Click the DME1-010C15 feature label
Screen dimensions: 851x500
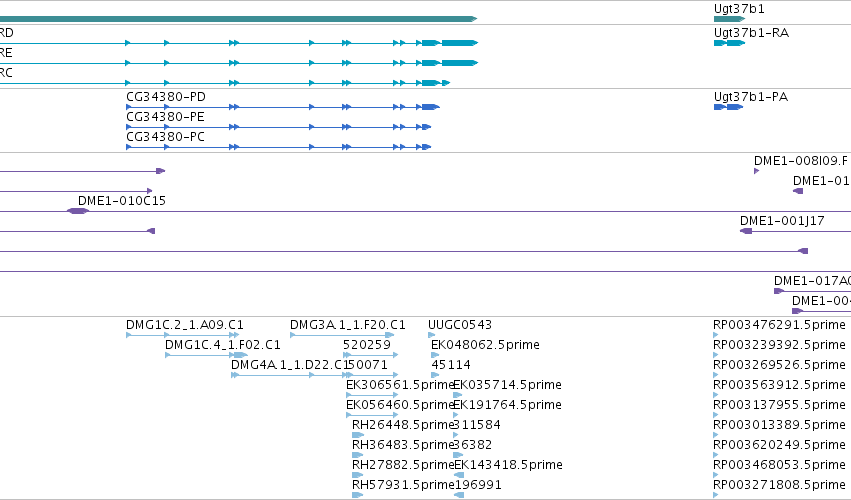pyautogui.click(x=122, y=201)
